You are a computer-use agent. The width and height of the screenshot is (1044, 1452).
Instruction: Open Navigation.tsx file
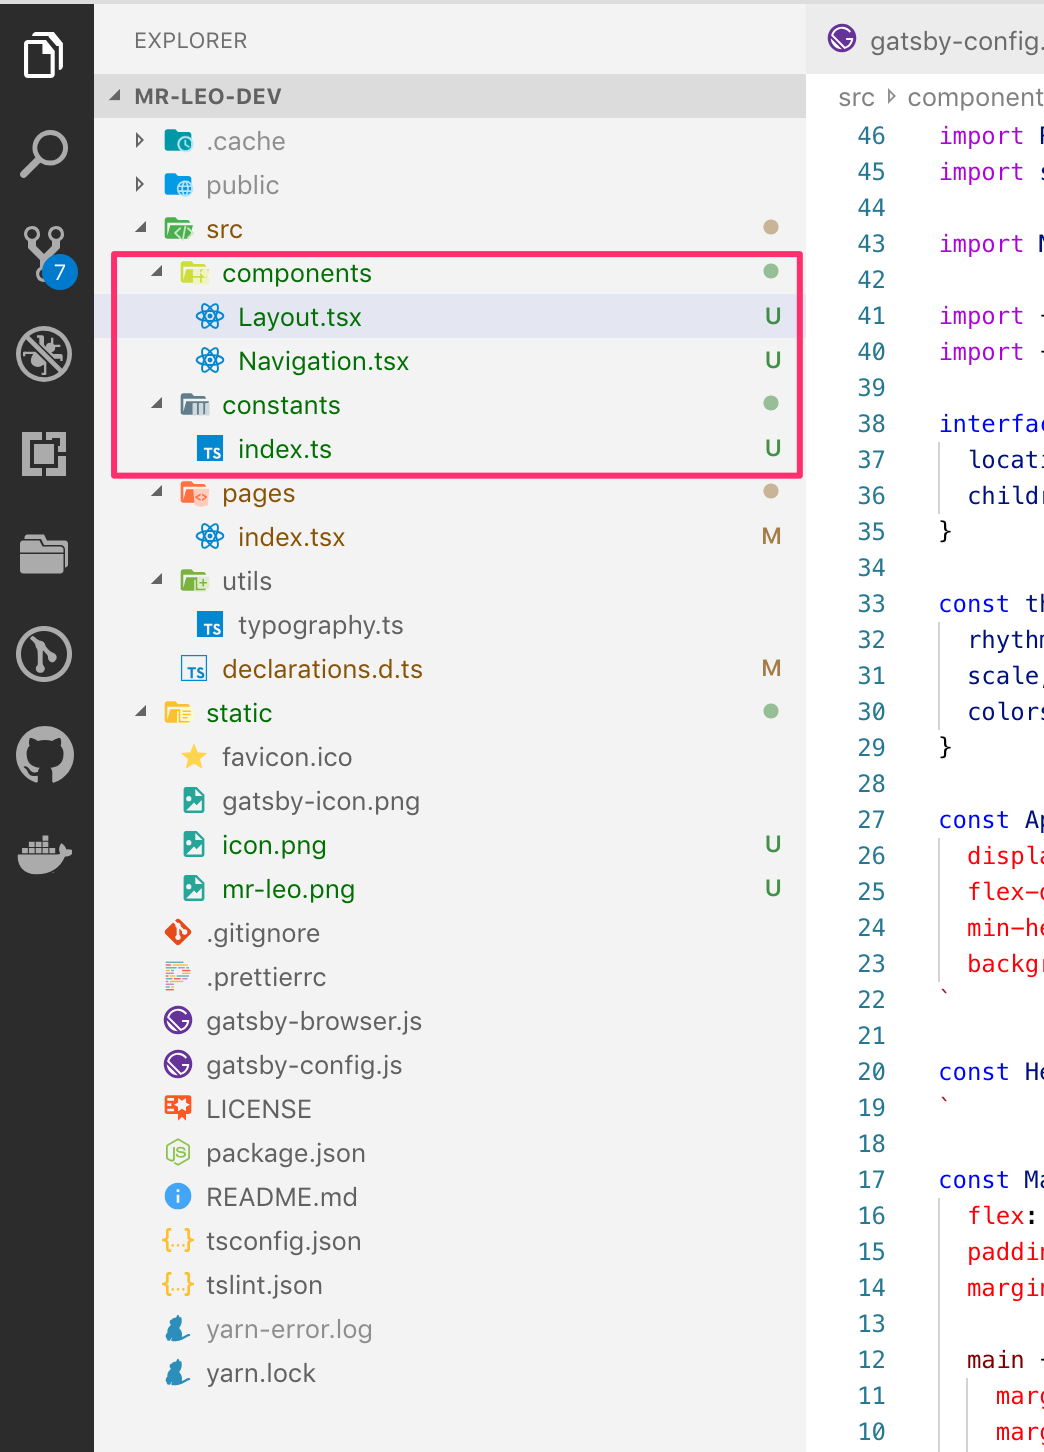tap(450, 361)
